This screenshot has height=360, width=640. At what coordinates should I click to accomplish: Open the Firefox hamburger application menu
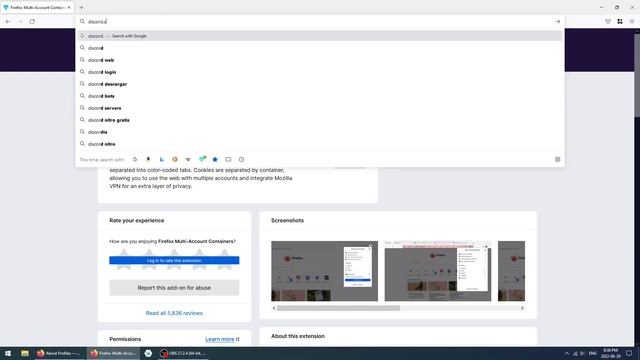pyautogui.click(x=632, y=21)
